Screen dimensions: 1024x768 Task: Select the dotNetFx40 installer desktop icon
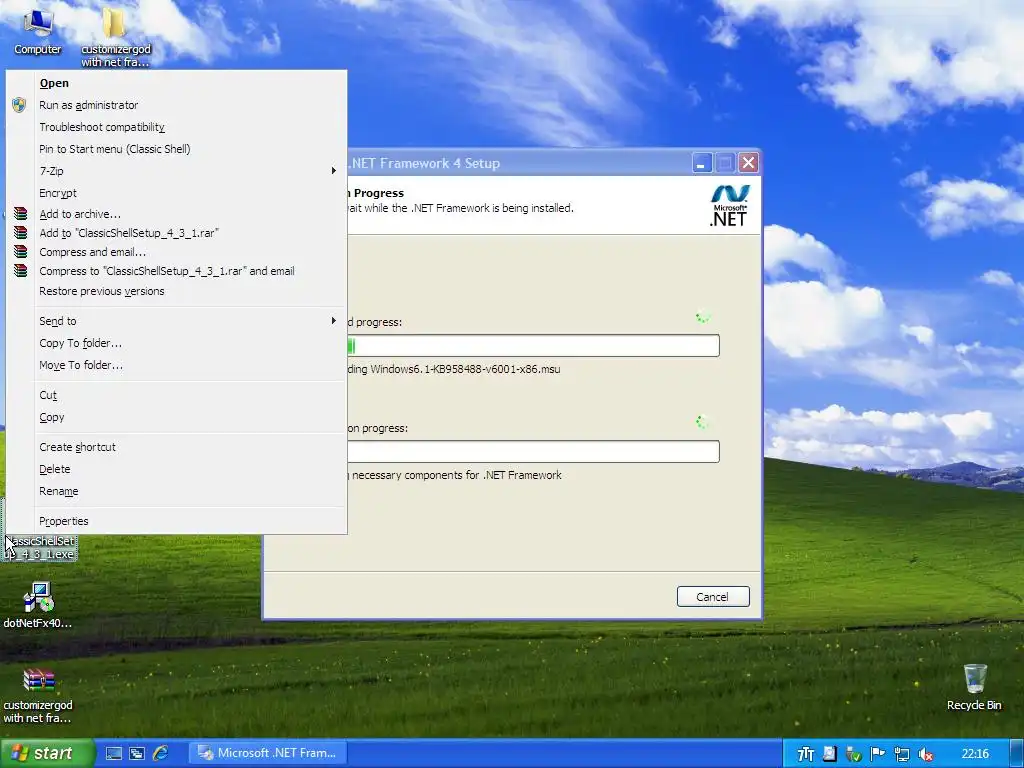point(38,605)
